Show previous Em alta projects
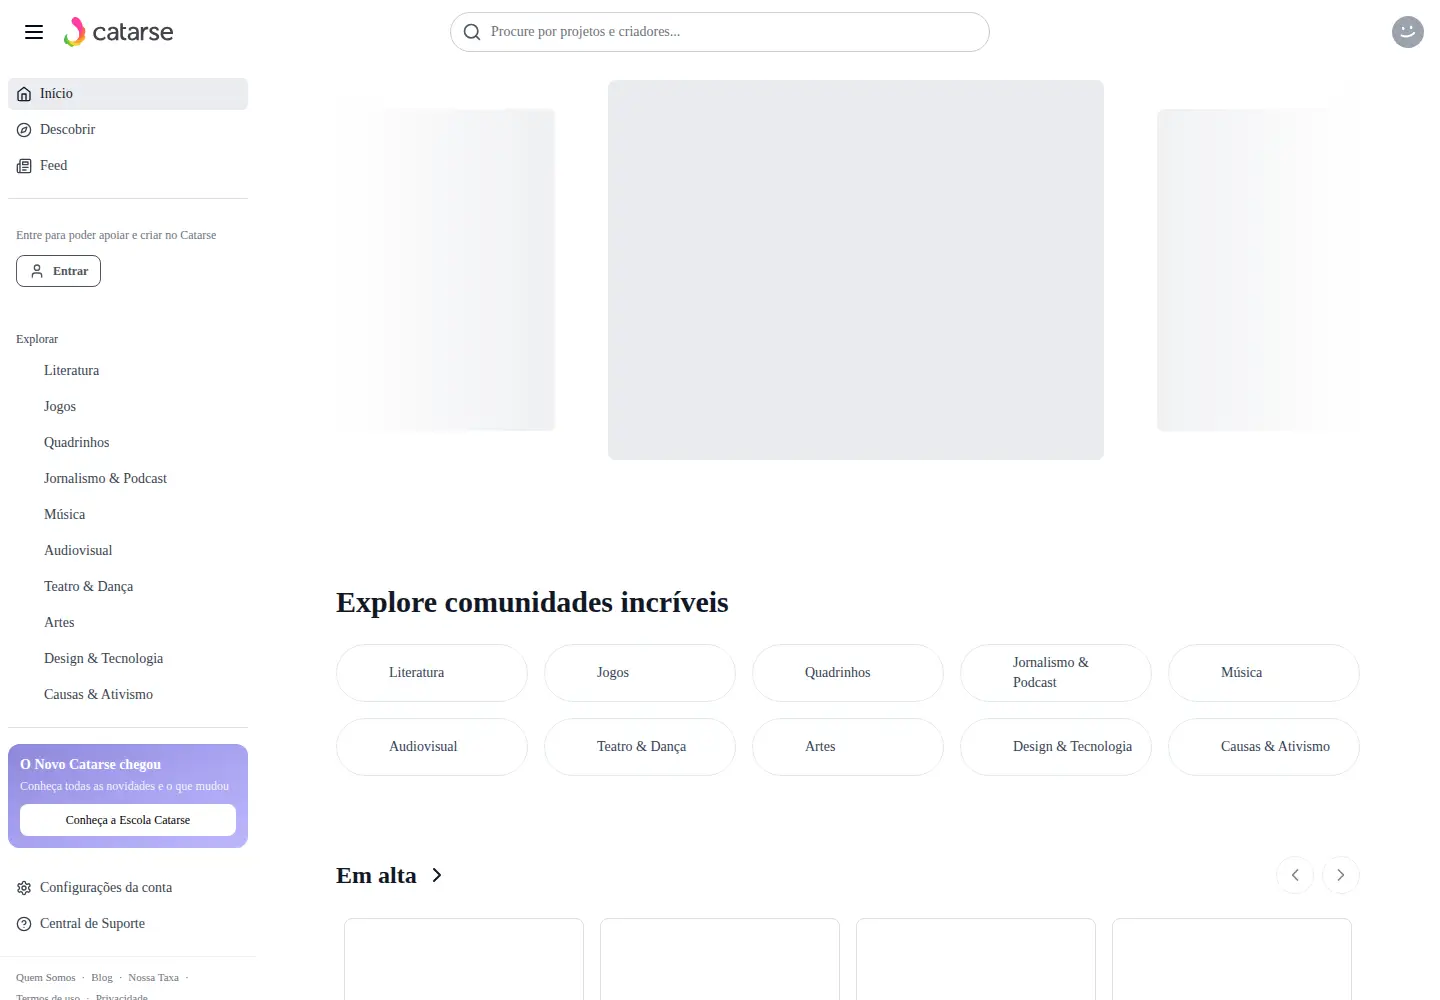This screenshot has width=1440, height=1000. coord(1295,875)
